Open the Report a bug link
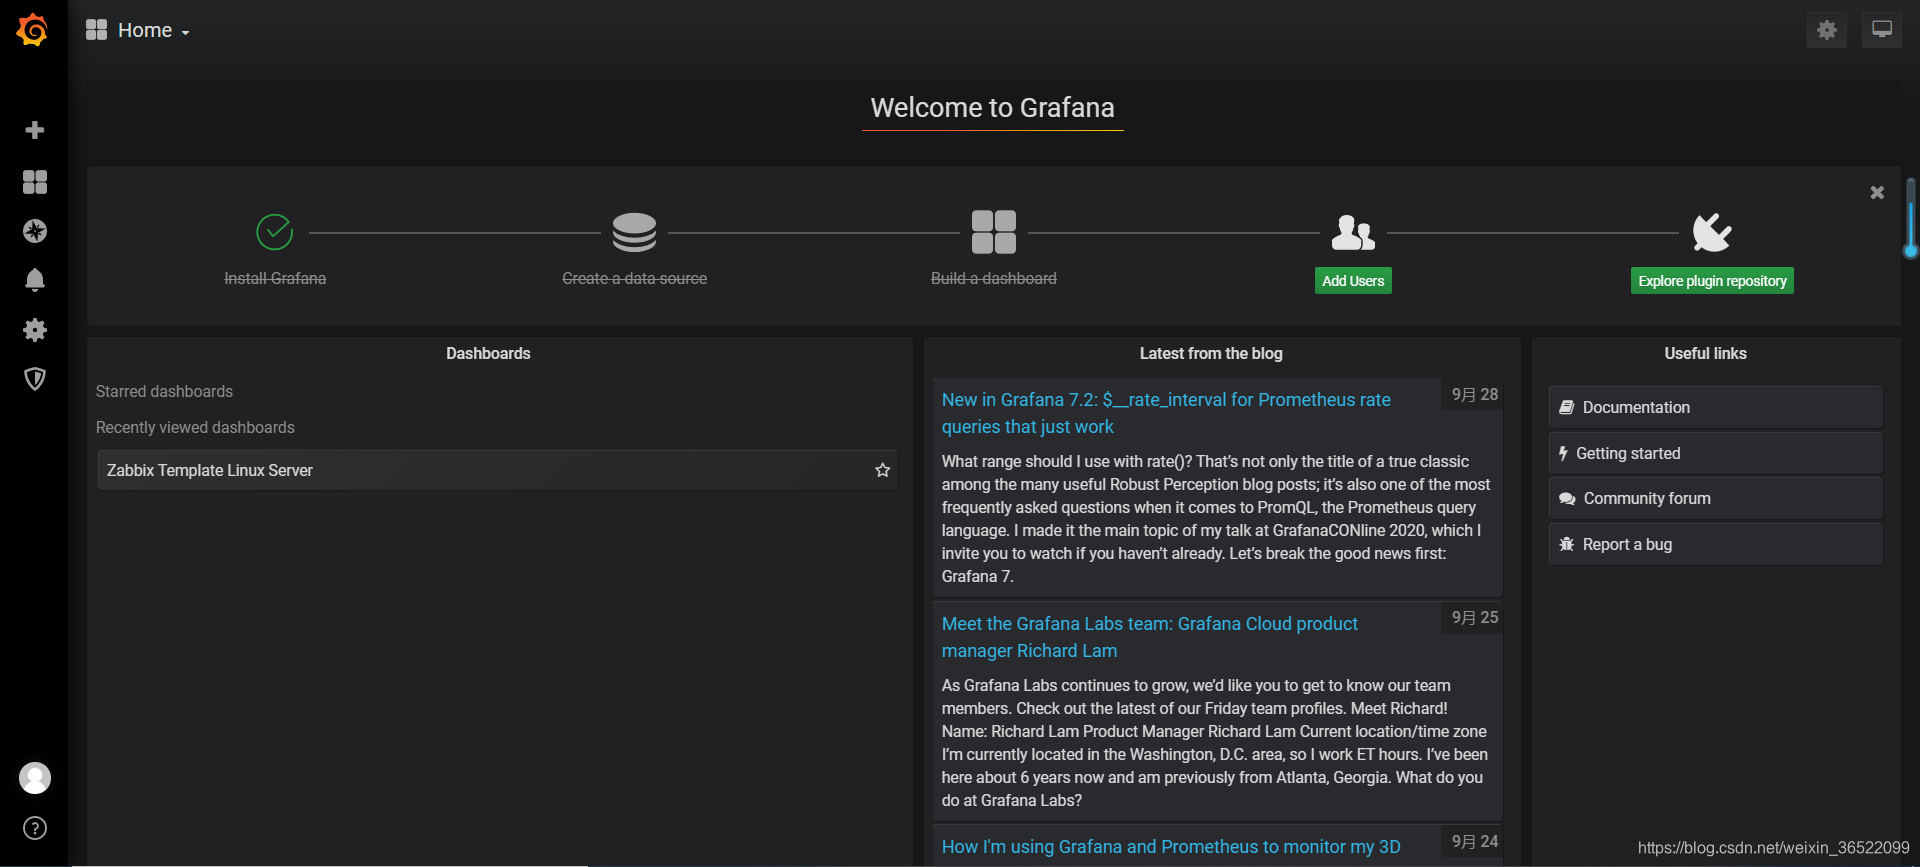The image size is (1920, 867). click(x=1716, y=544)
